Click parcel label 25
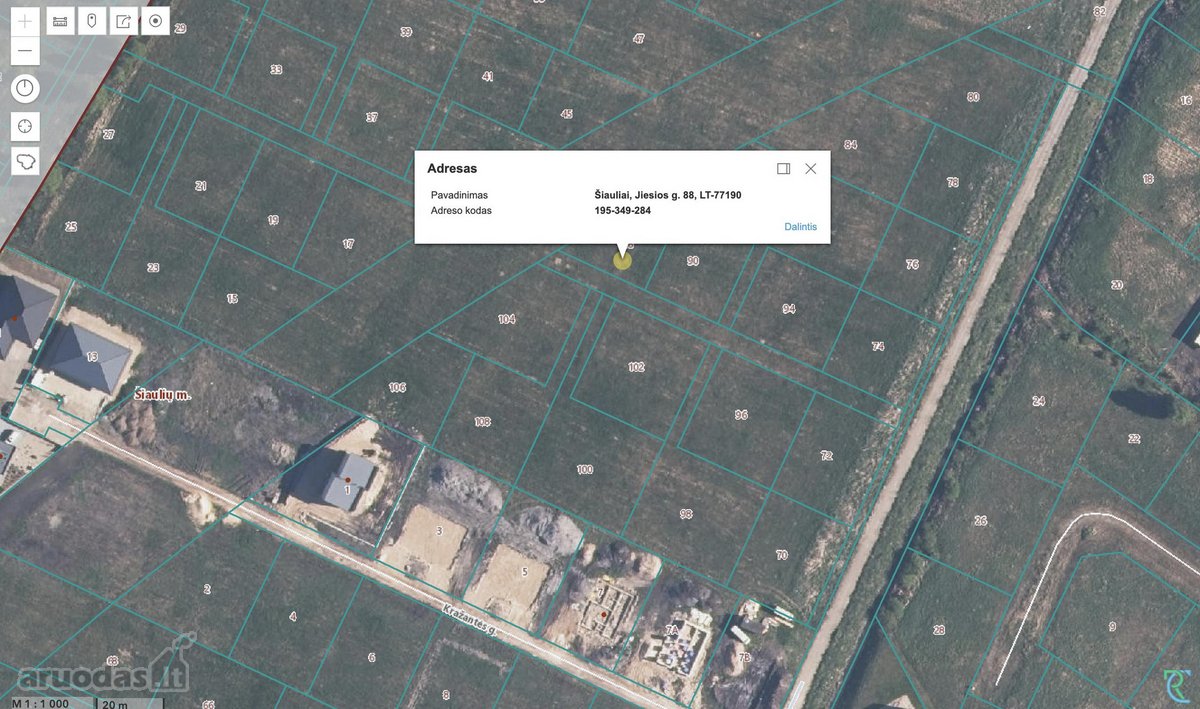The height and width of the screenshot is (709, 1200). [71, 227]
